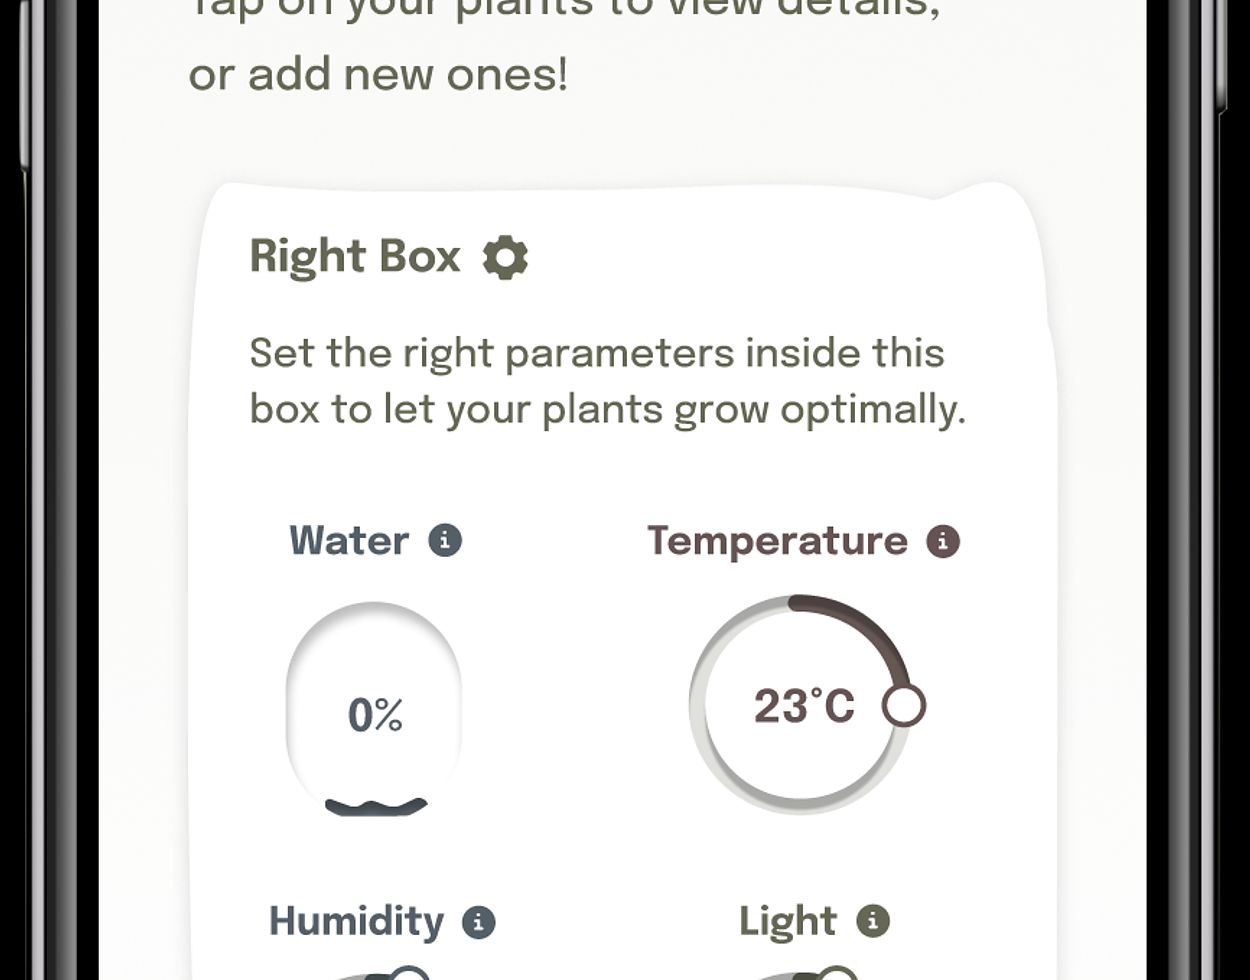Tap the Water label

click(349, 541)
